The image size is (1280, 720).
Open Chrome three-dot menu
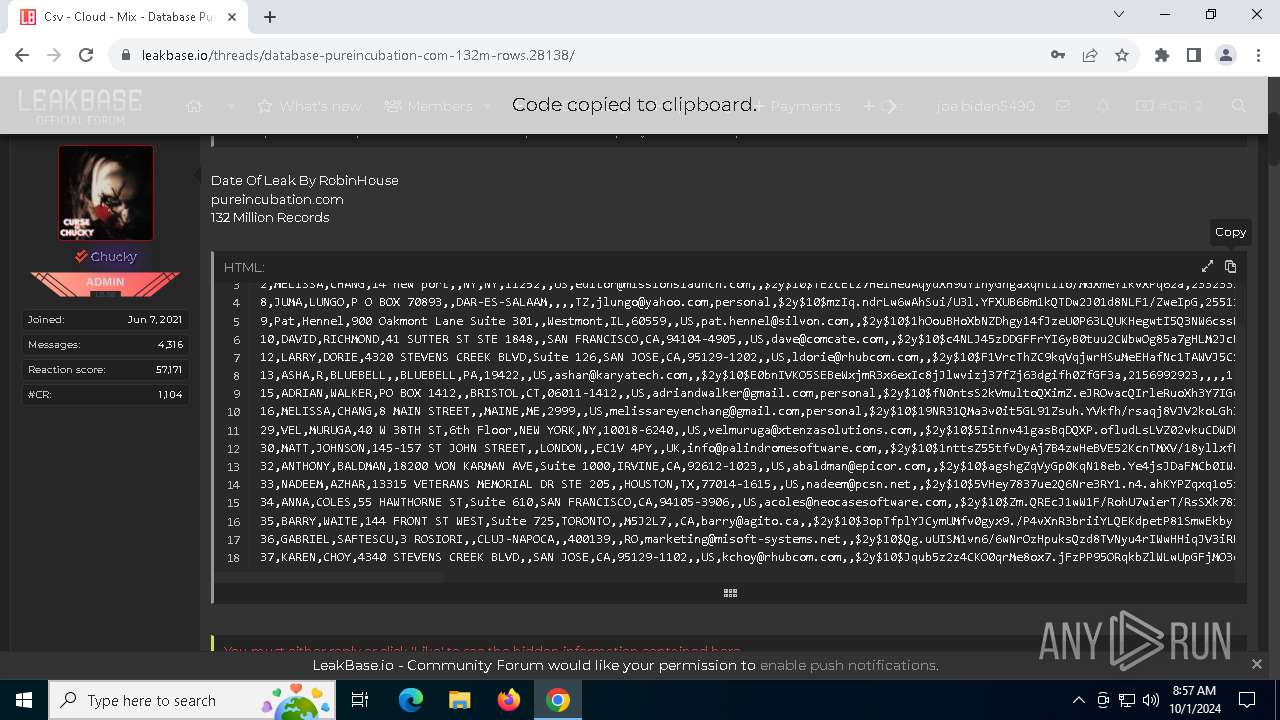1257,55
